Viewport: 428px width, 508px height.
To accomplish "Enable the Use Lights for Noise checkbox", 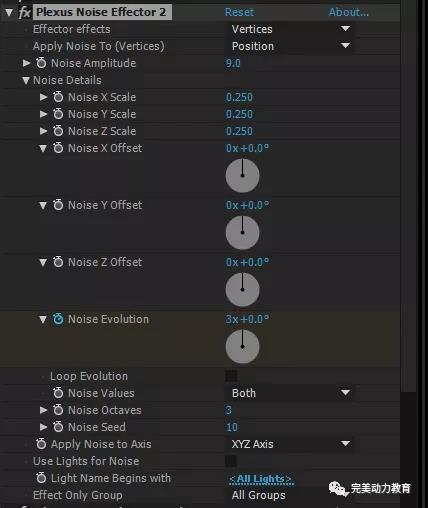I will coord(231,461).
